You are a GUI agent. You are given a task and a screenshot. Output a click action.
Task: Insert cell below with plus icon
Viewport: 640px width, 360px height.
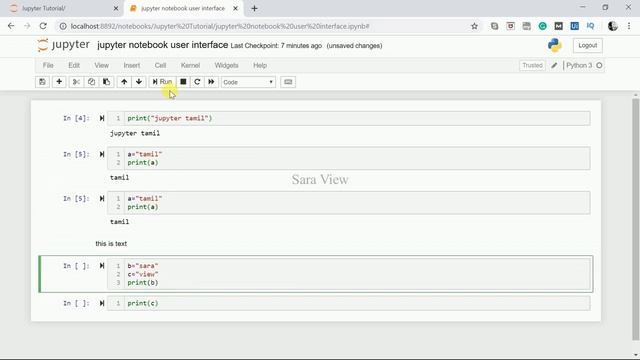click(x=59, y=82)
